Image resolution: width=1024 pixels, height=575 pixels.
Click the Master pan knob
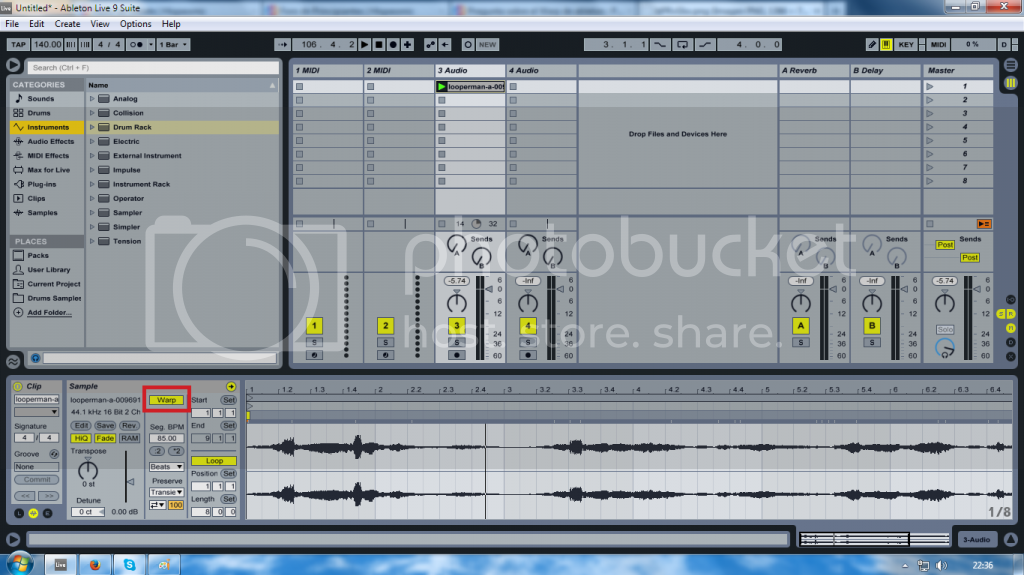pos(944,303)
